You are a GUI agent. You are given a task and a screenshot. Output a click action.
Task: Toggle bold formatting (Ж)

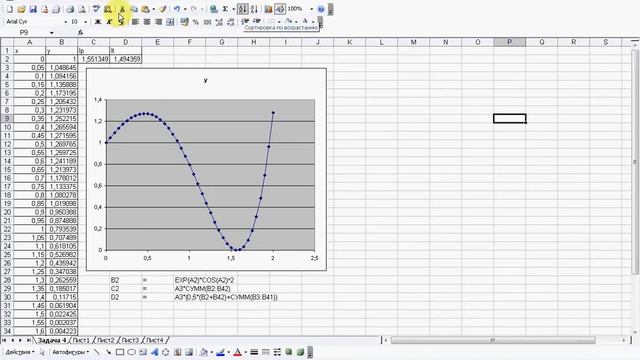tap(98, 22)
